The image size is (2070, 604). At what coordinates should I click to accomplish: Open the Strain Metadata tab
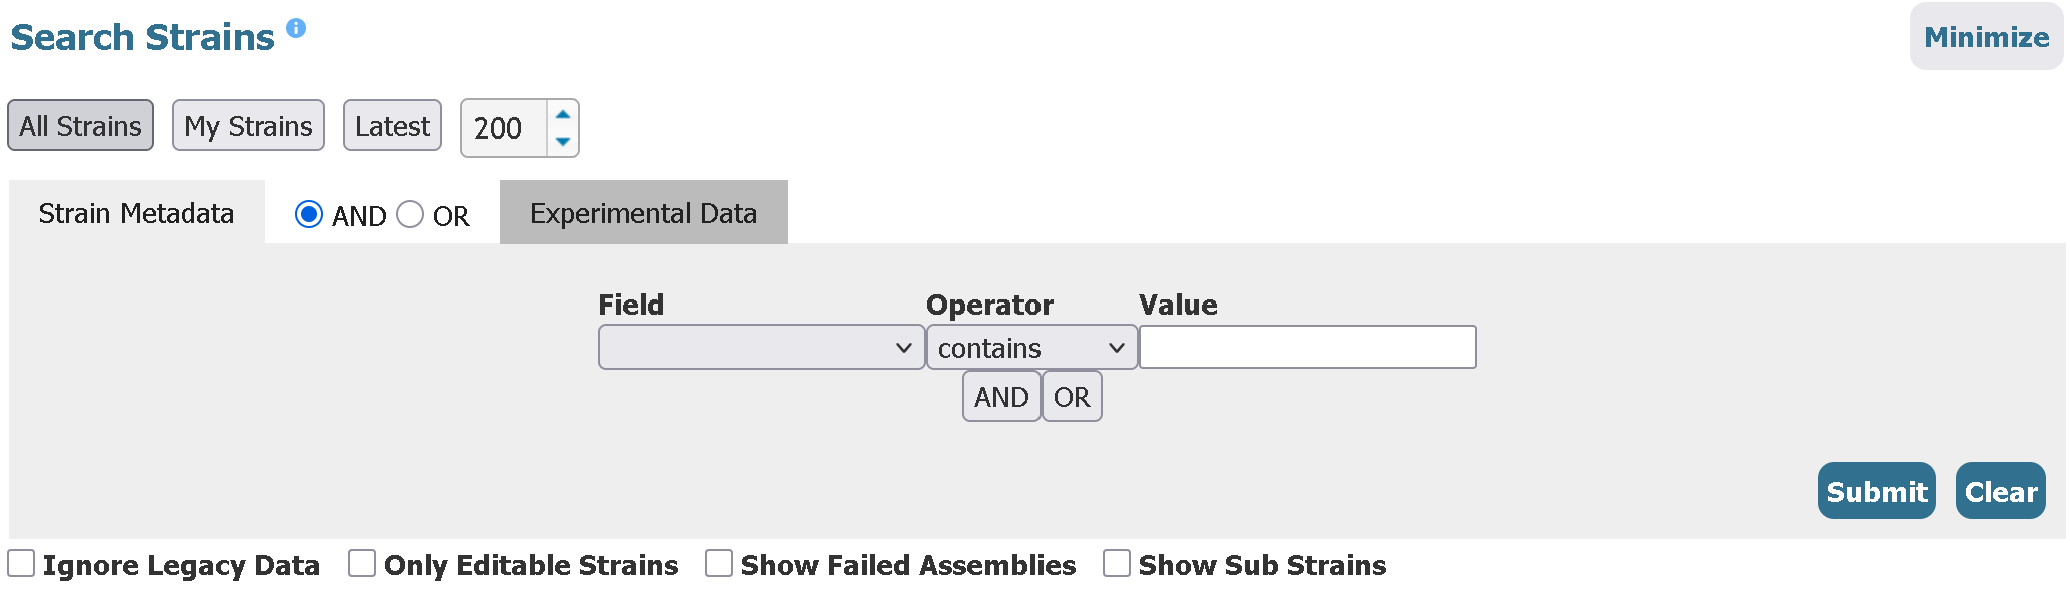[136, 213]
